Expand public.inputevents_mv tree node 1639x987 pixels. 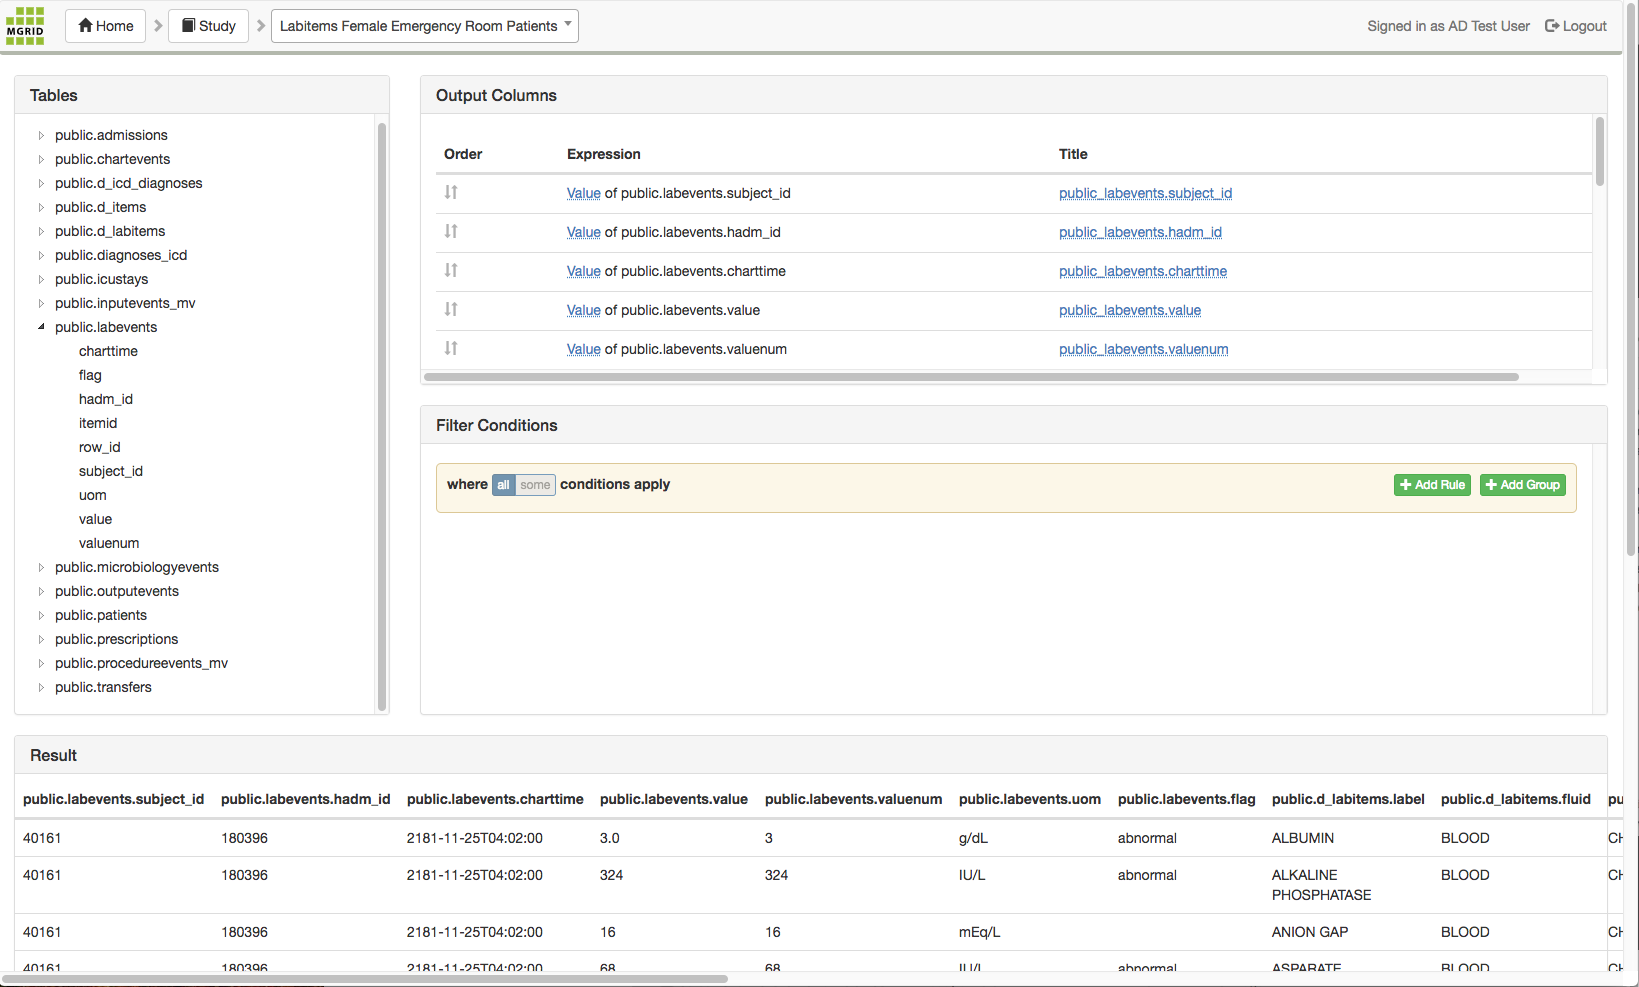41,303
